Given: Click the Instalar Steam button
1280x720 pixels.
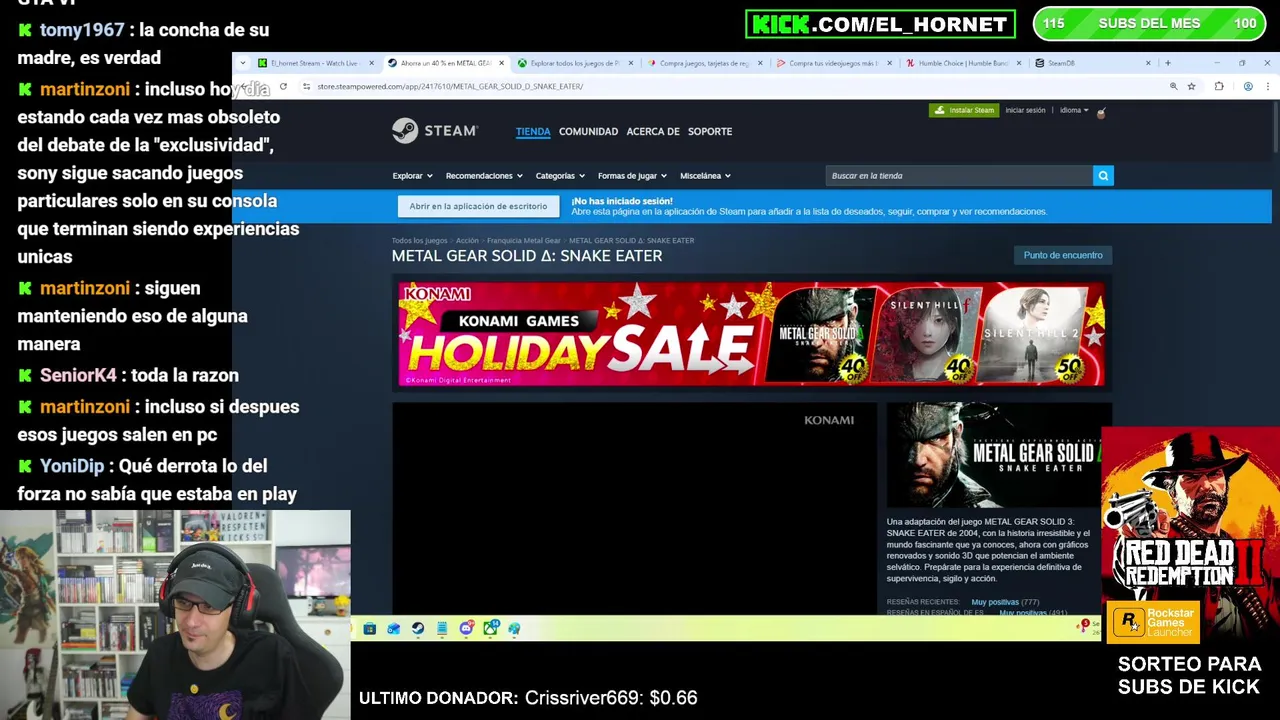Looking at the screenshot, I should click(963, 110).
